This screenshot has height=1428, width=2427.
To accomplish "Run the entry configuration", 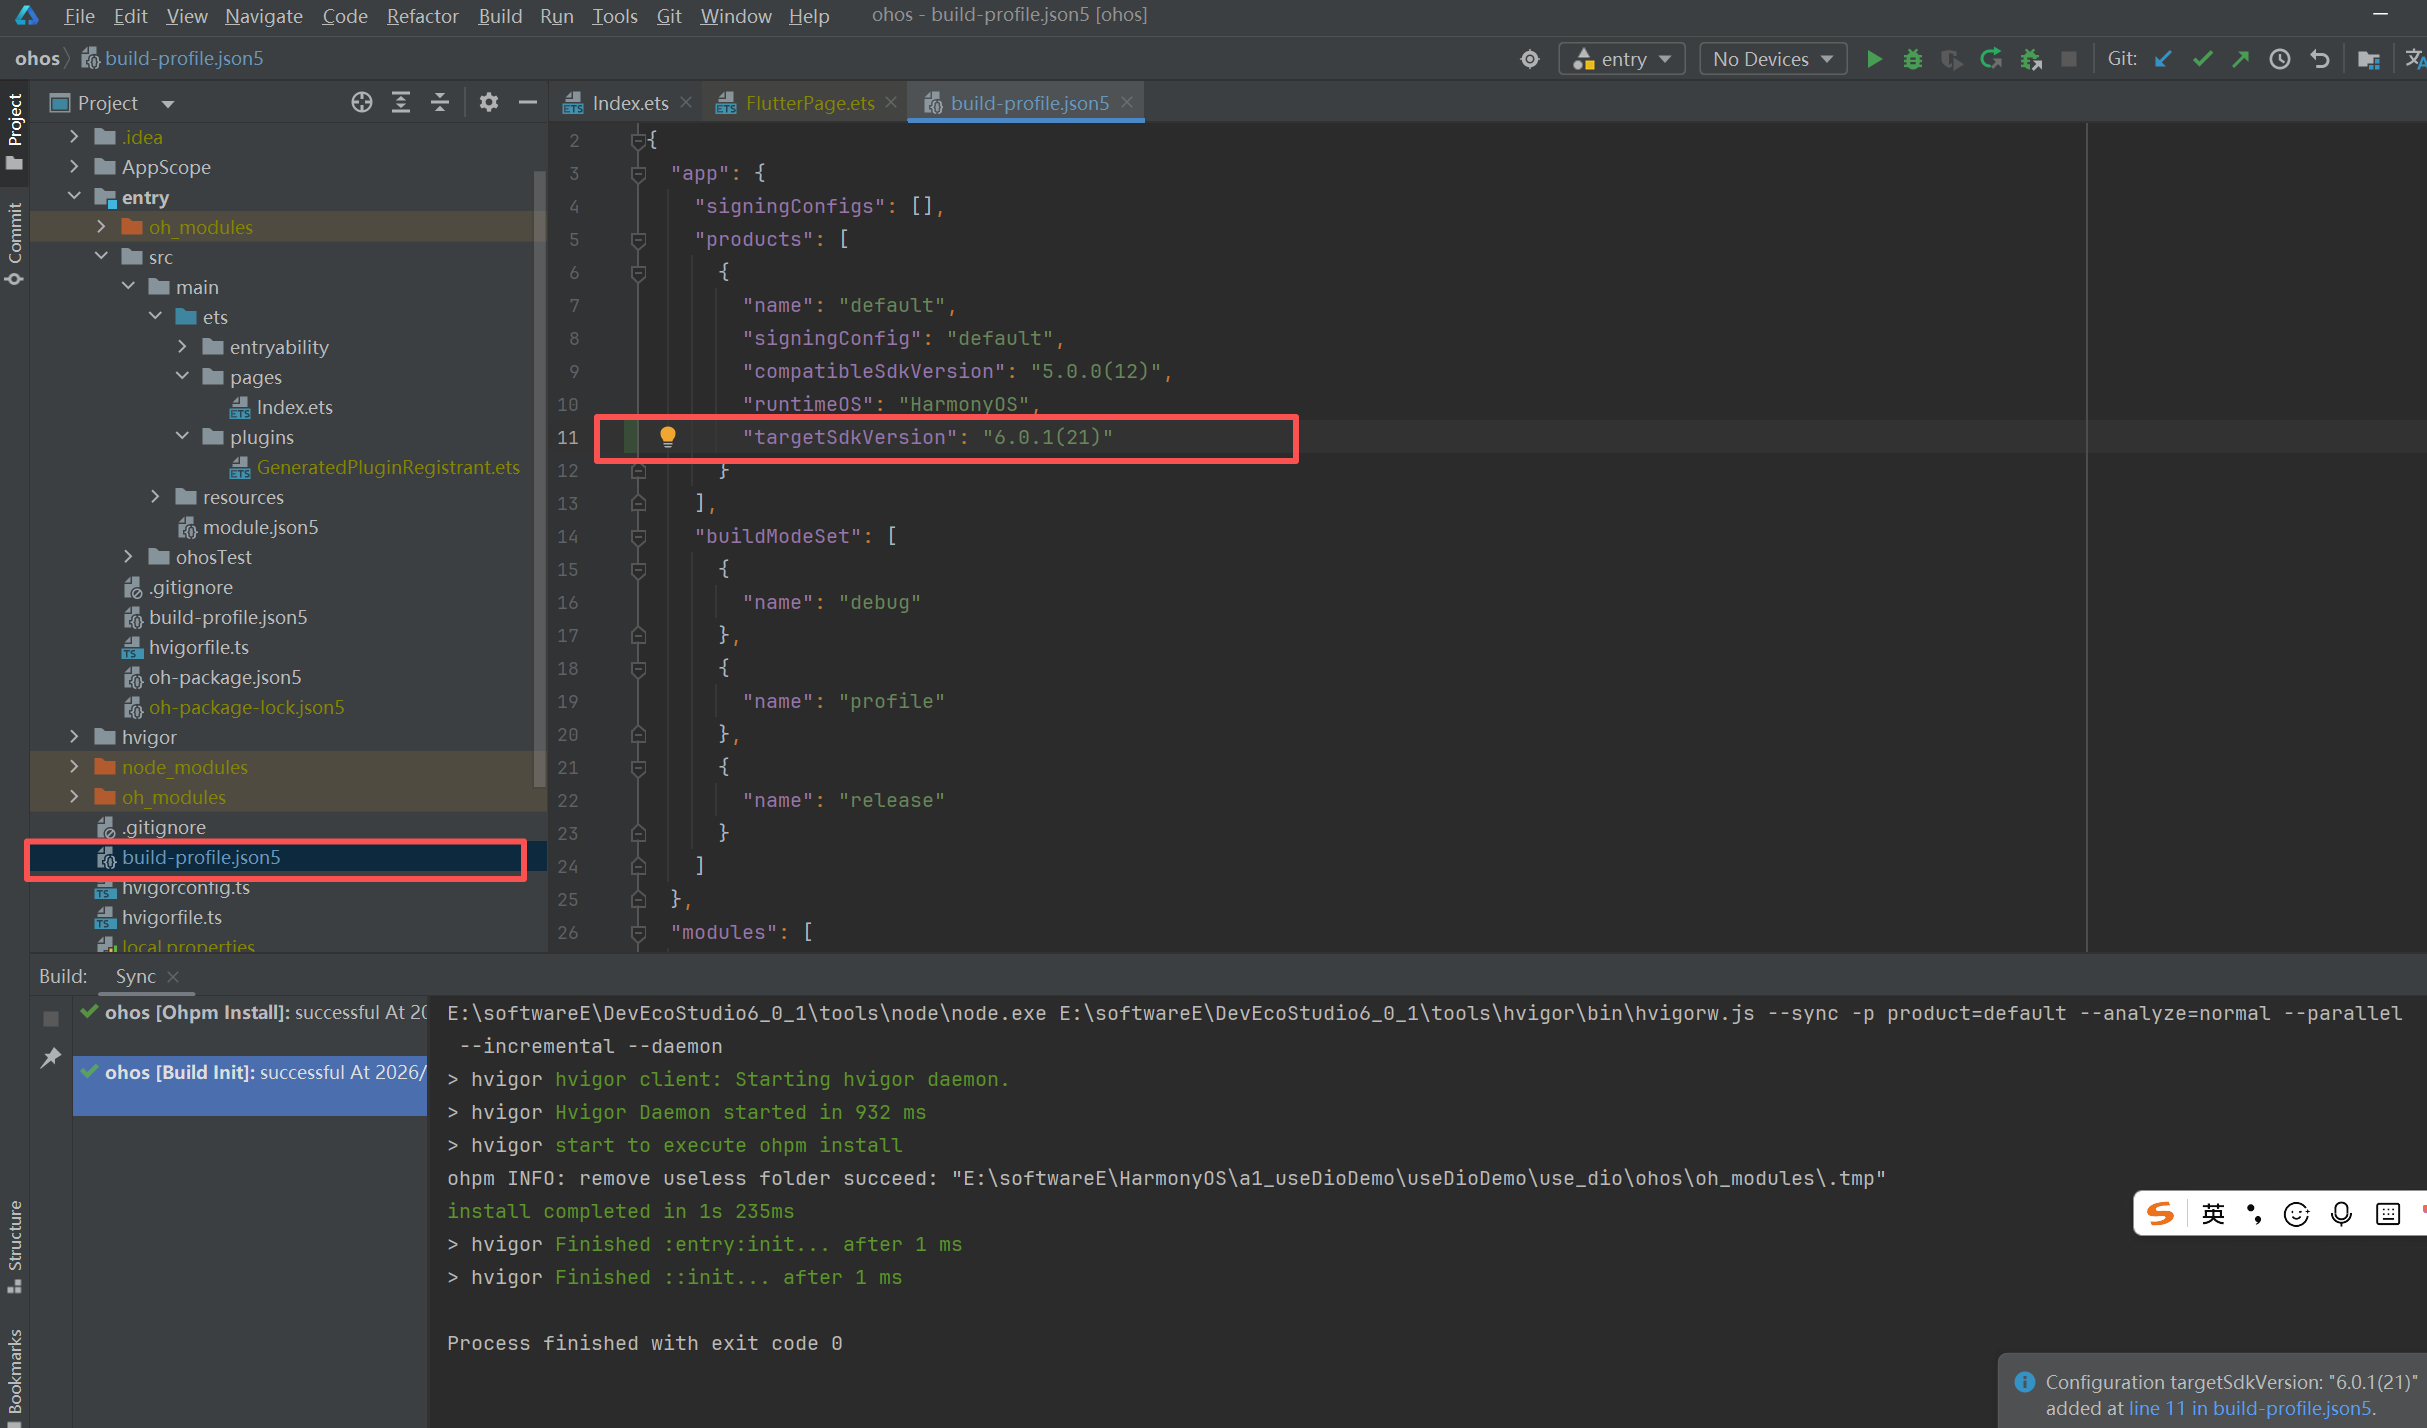I will coord(1874,59).
